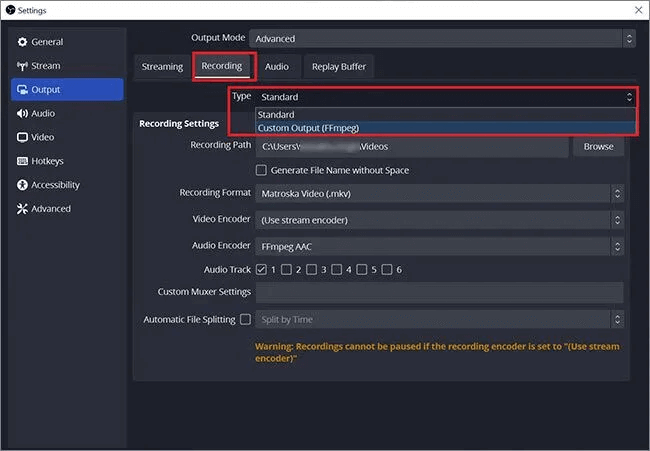This screenshot has width=650, height=451.
Task: Click the Output monitor icon
Action: tap(22, 90)
